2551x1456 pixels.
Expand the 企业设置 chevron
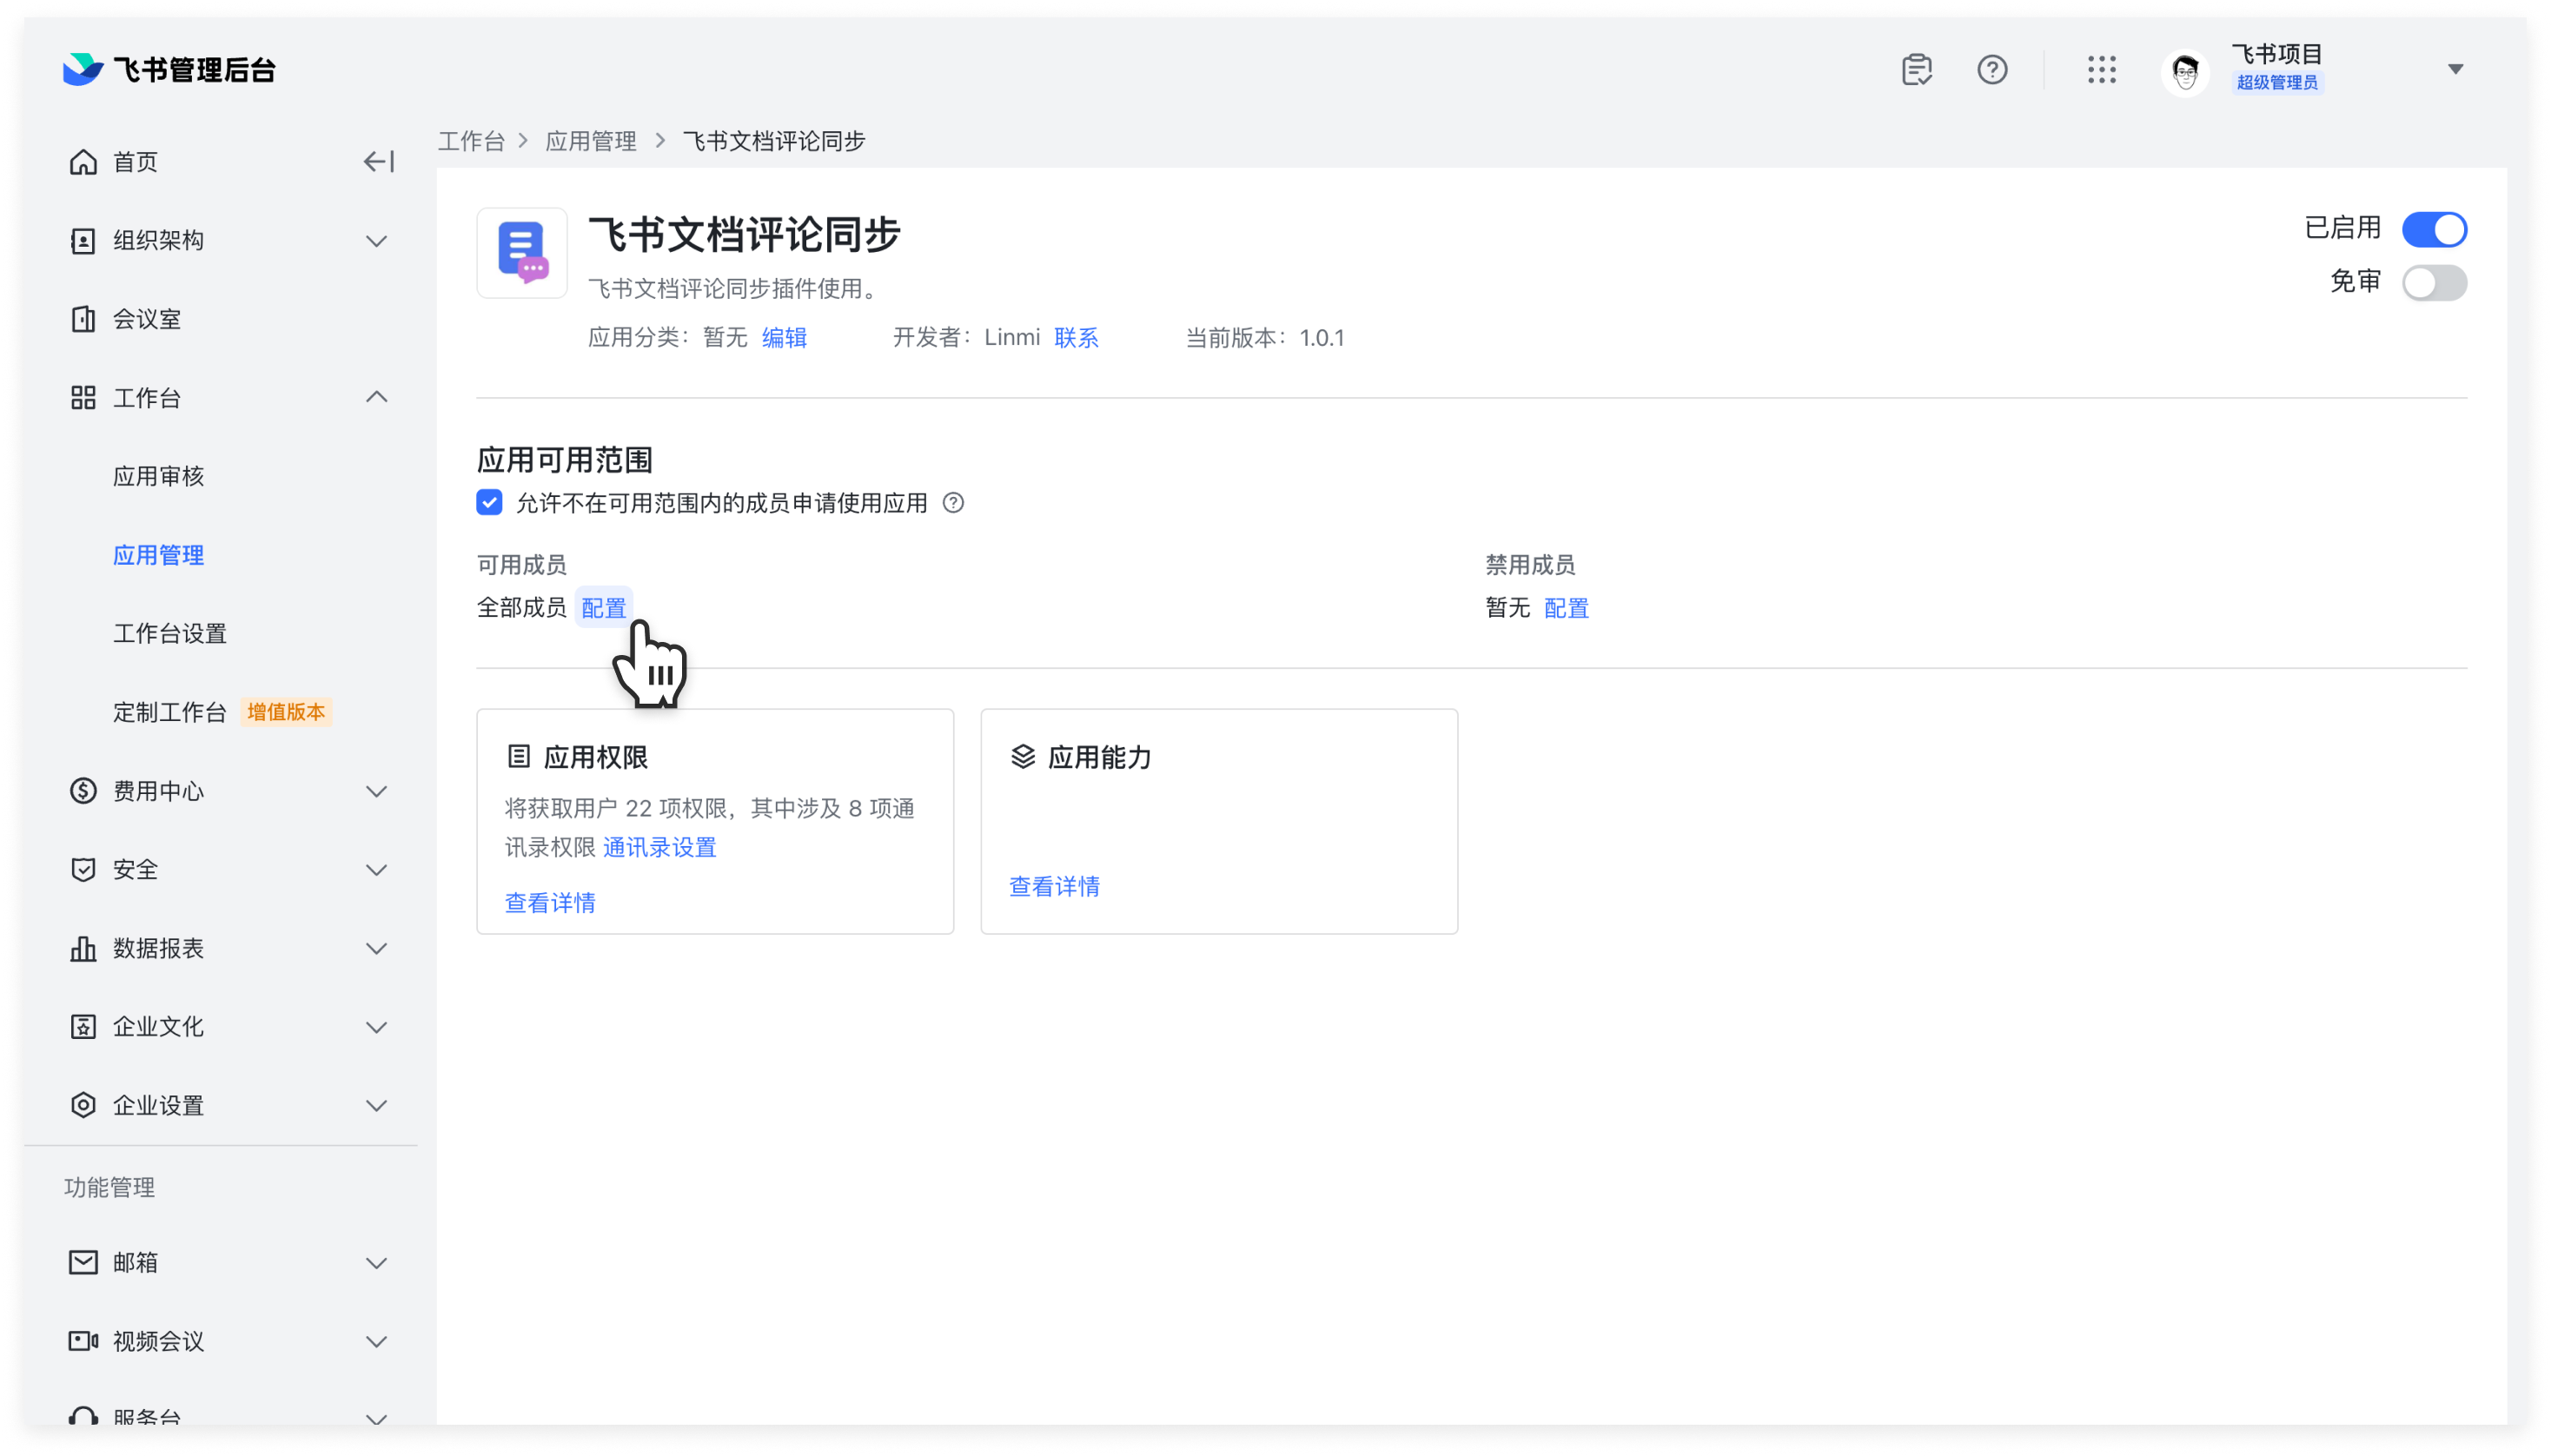(x=376, y=1105)
